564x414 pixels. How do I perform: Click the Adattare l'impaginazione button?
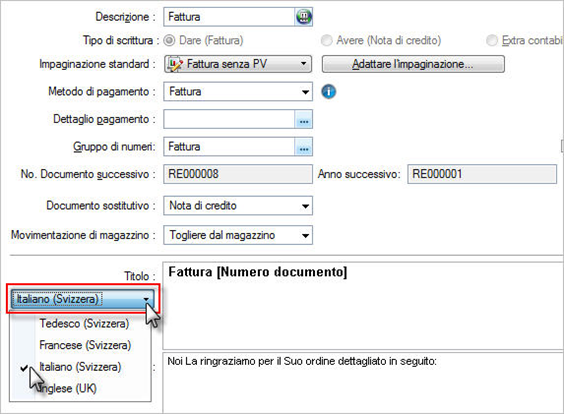click(413, 64)
